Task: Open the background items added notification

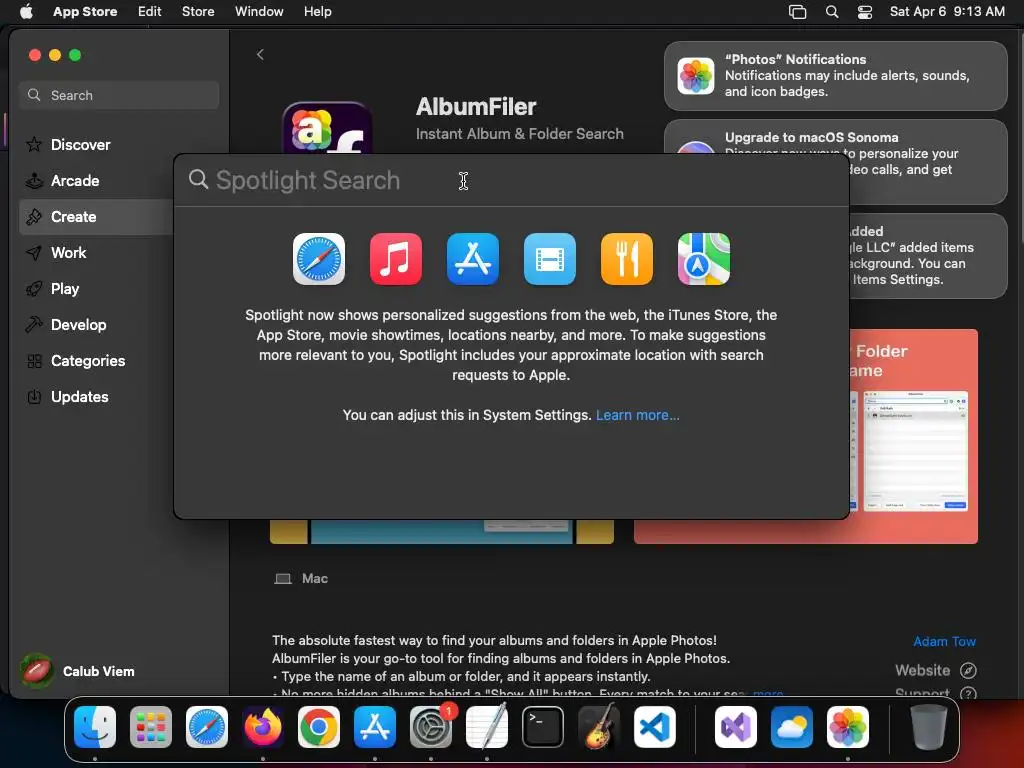Action: click(x=929, y=256)
